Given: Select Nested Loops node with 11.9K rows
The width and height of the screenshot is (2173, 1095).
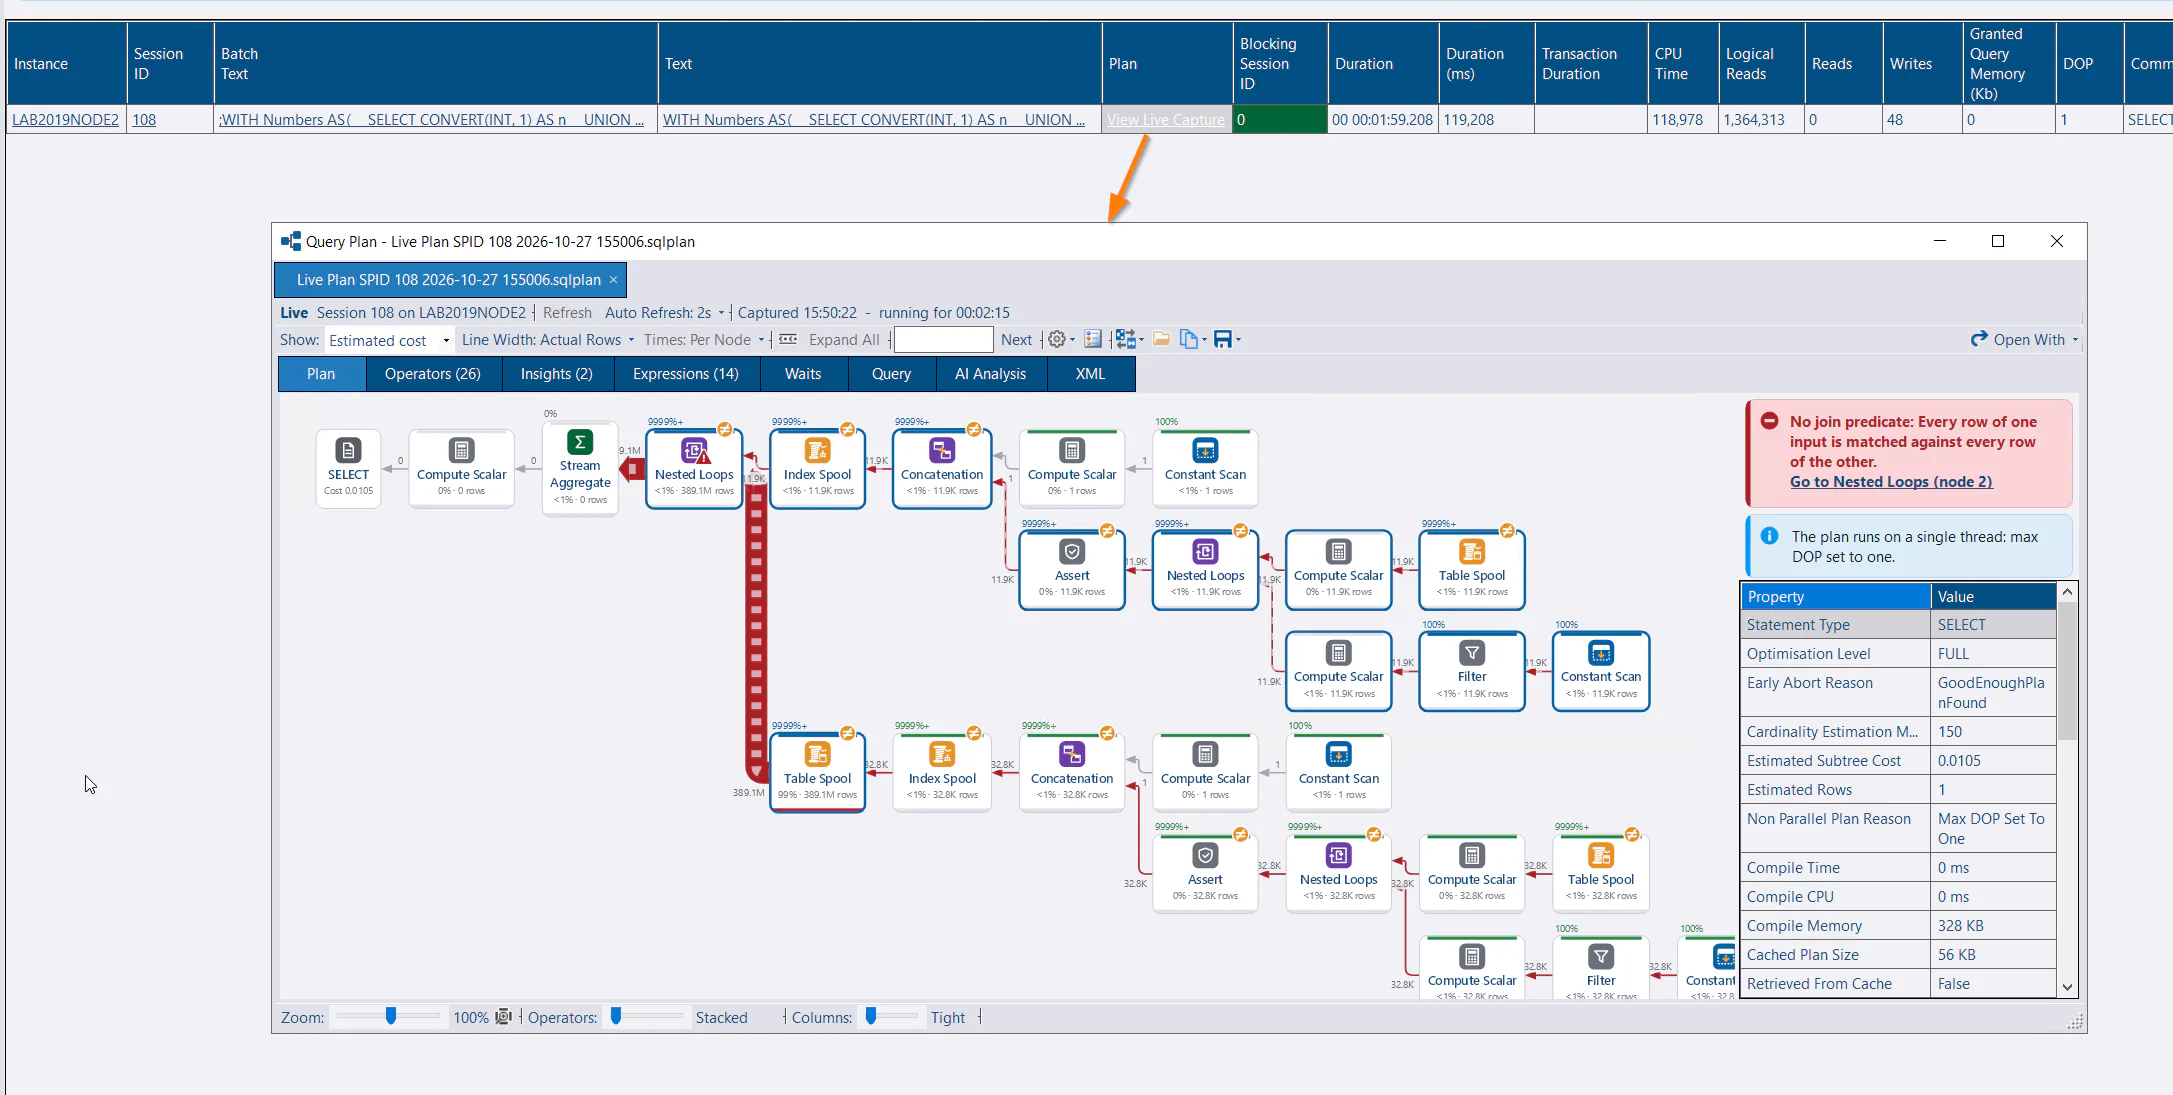Looking at the screenshot, I should click(1205, 570).
